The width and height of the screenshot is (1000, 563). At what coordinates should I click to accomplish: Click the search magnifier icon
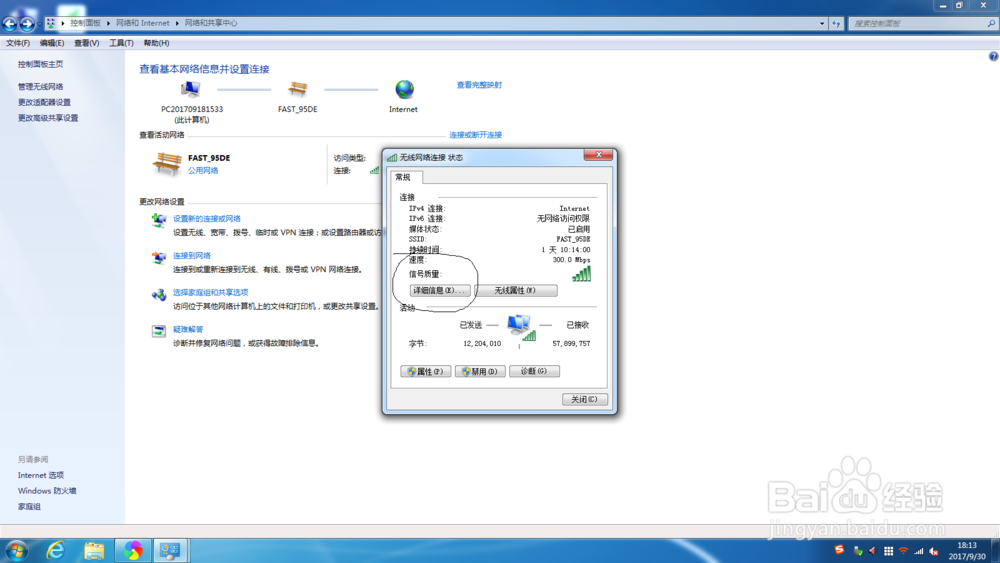click(x=991, y=24)
